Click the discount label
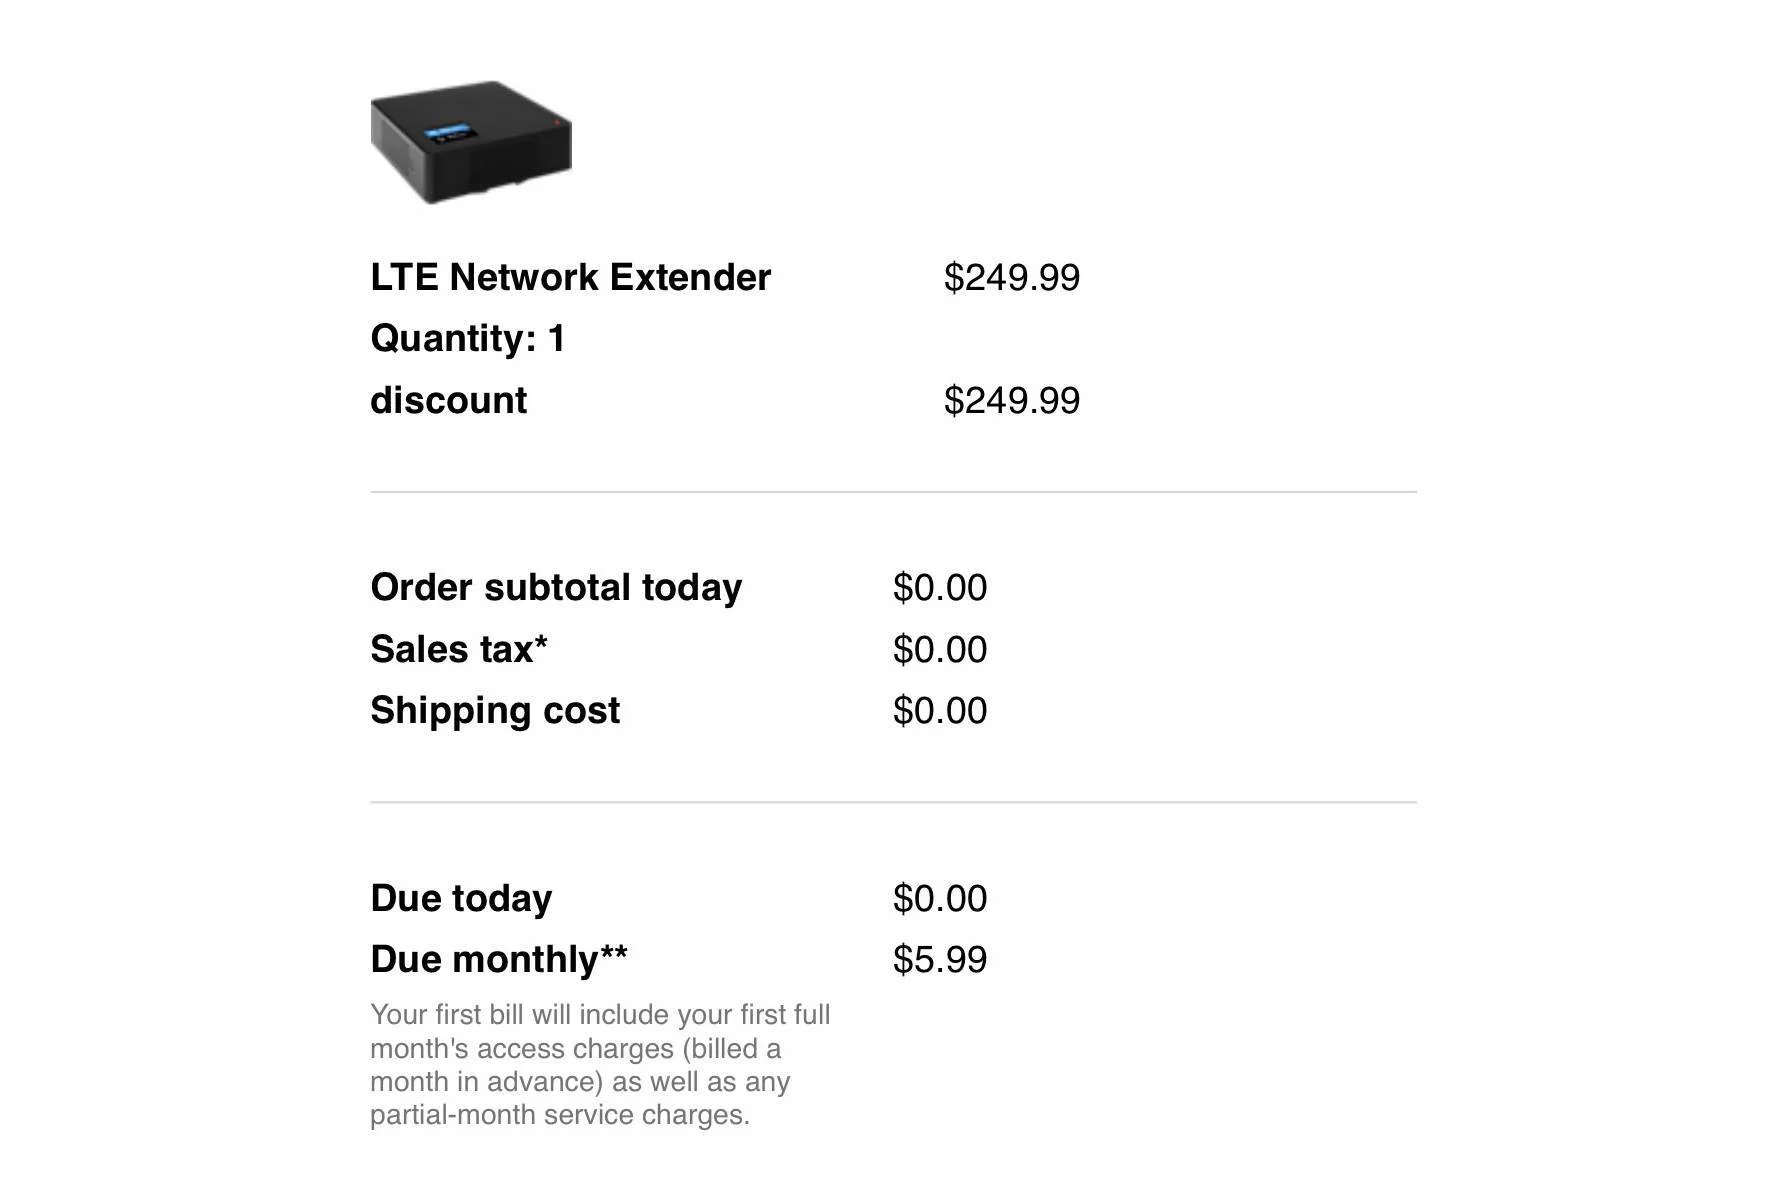Viewport: 1786px width, 1189px height. coord(448,400)
